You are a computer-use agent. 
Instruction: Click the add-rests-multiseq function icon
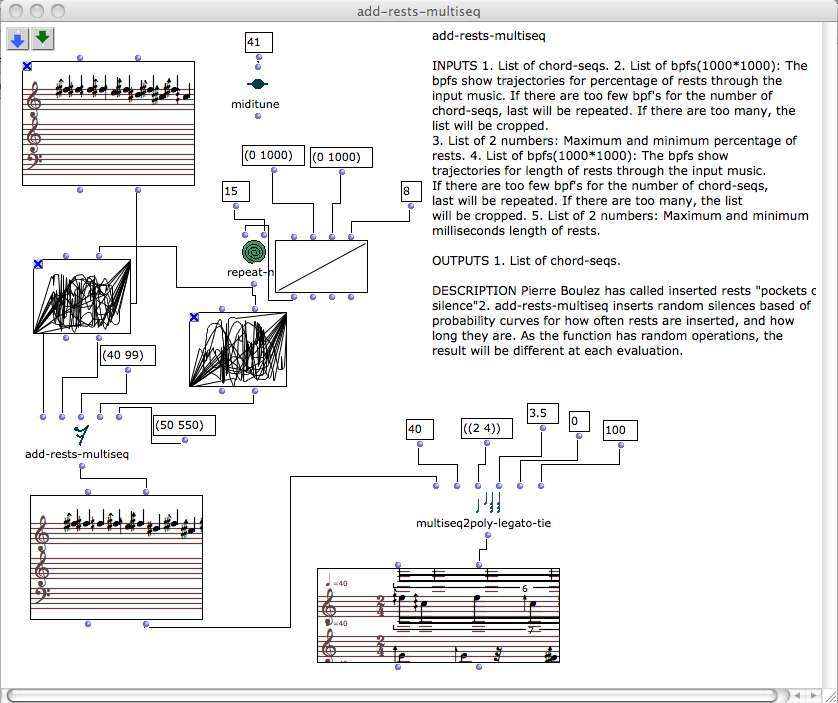point(82,434)
